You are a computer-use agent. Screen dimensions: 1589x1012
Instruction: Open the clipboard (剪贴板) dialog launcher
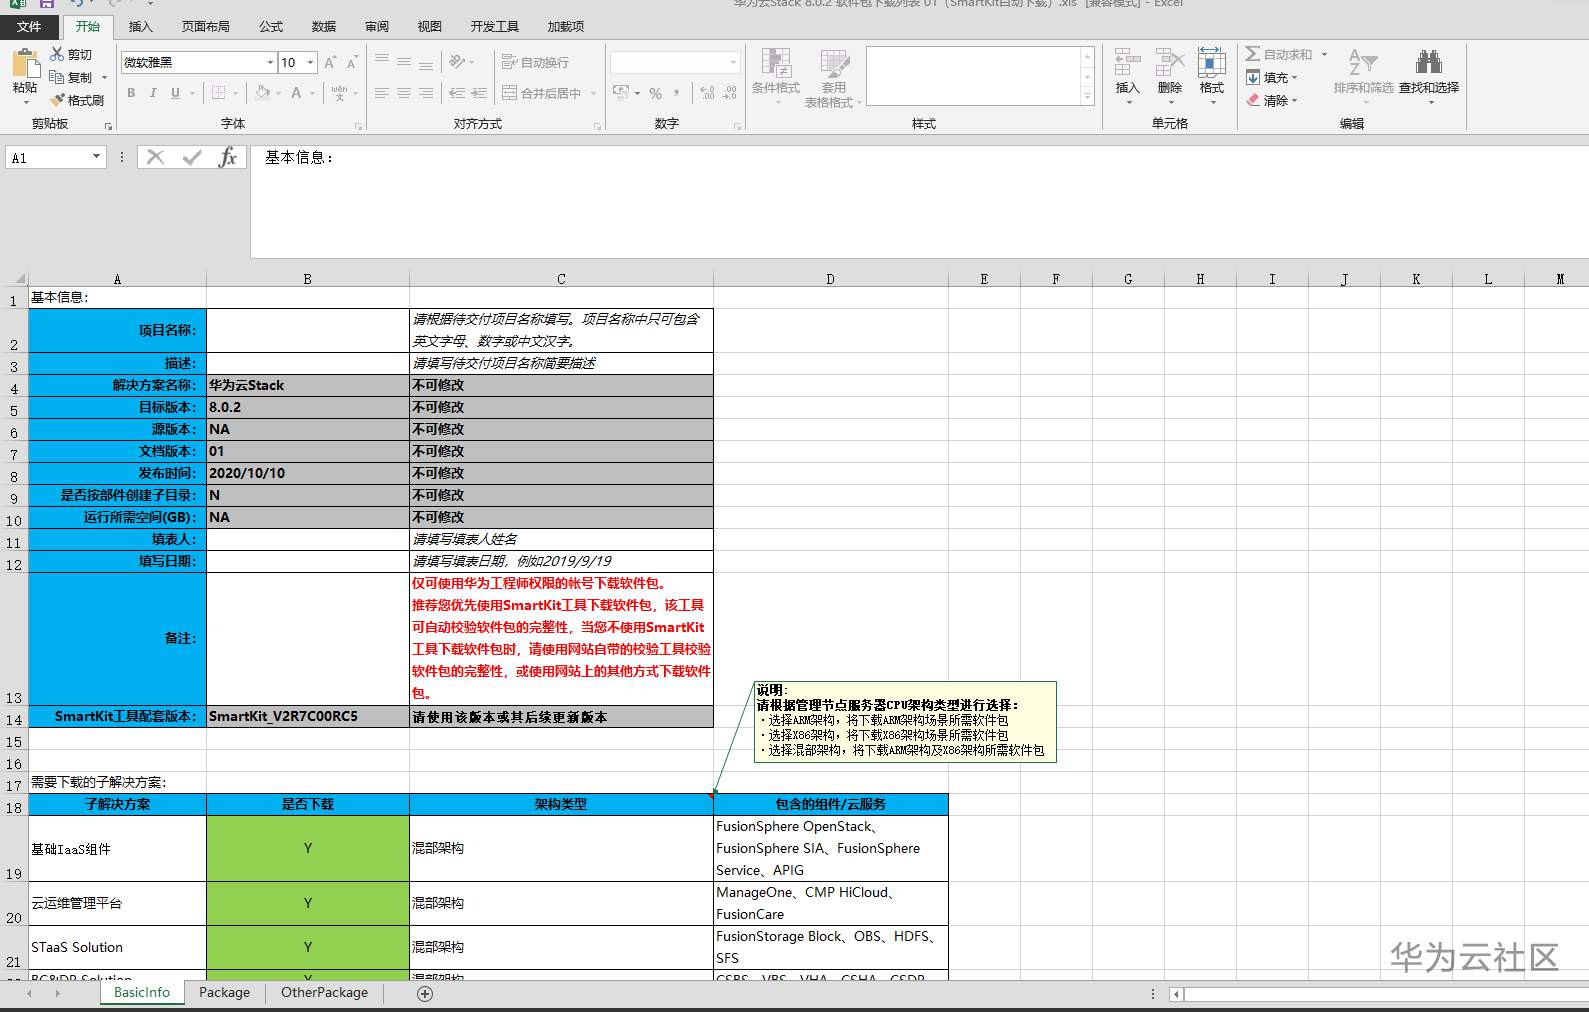pyautogui.click(x=108, y=126)
